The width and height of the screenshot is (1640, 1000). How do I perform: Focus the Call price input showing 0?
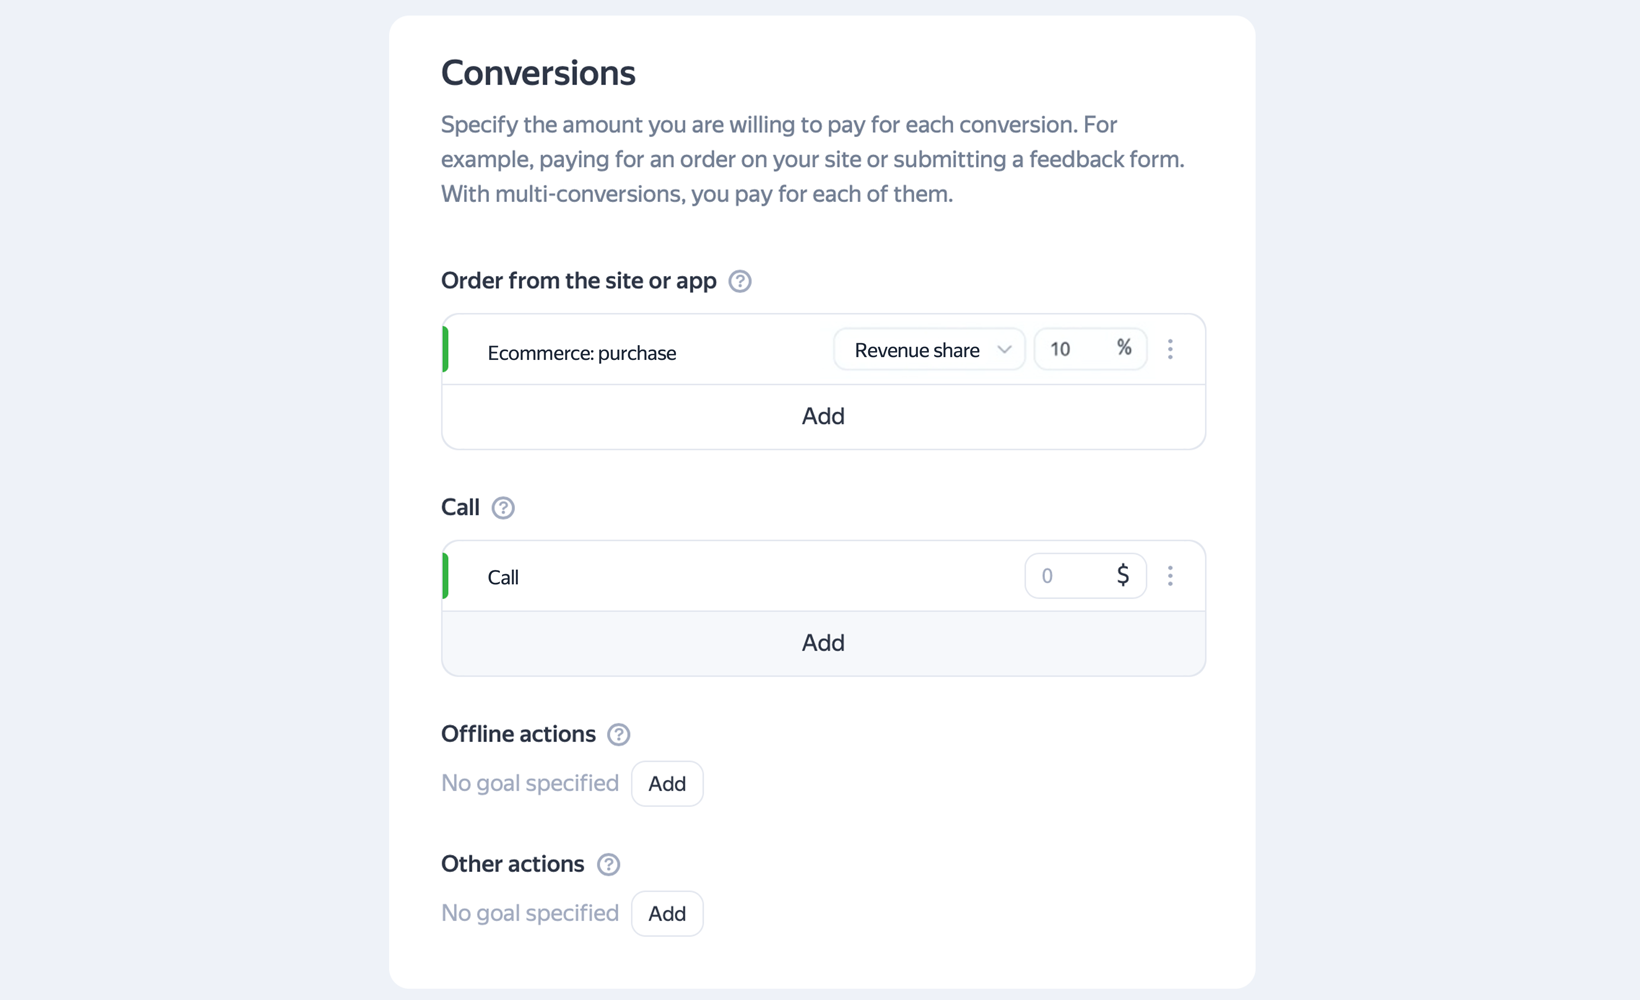point(1065,576)
